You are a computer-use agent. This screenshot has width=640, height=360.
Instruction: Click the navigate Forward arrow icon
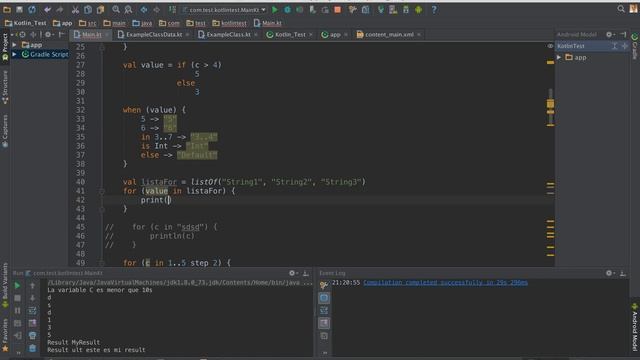[156, 9]
